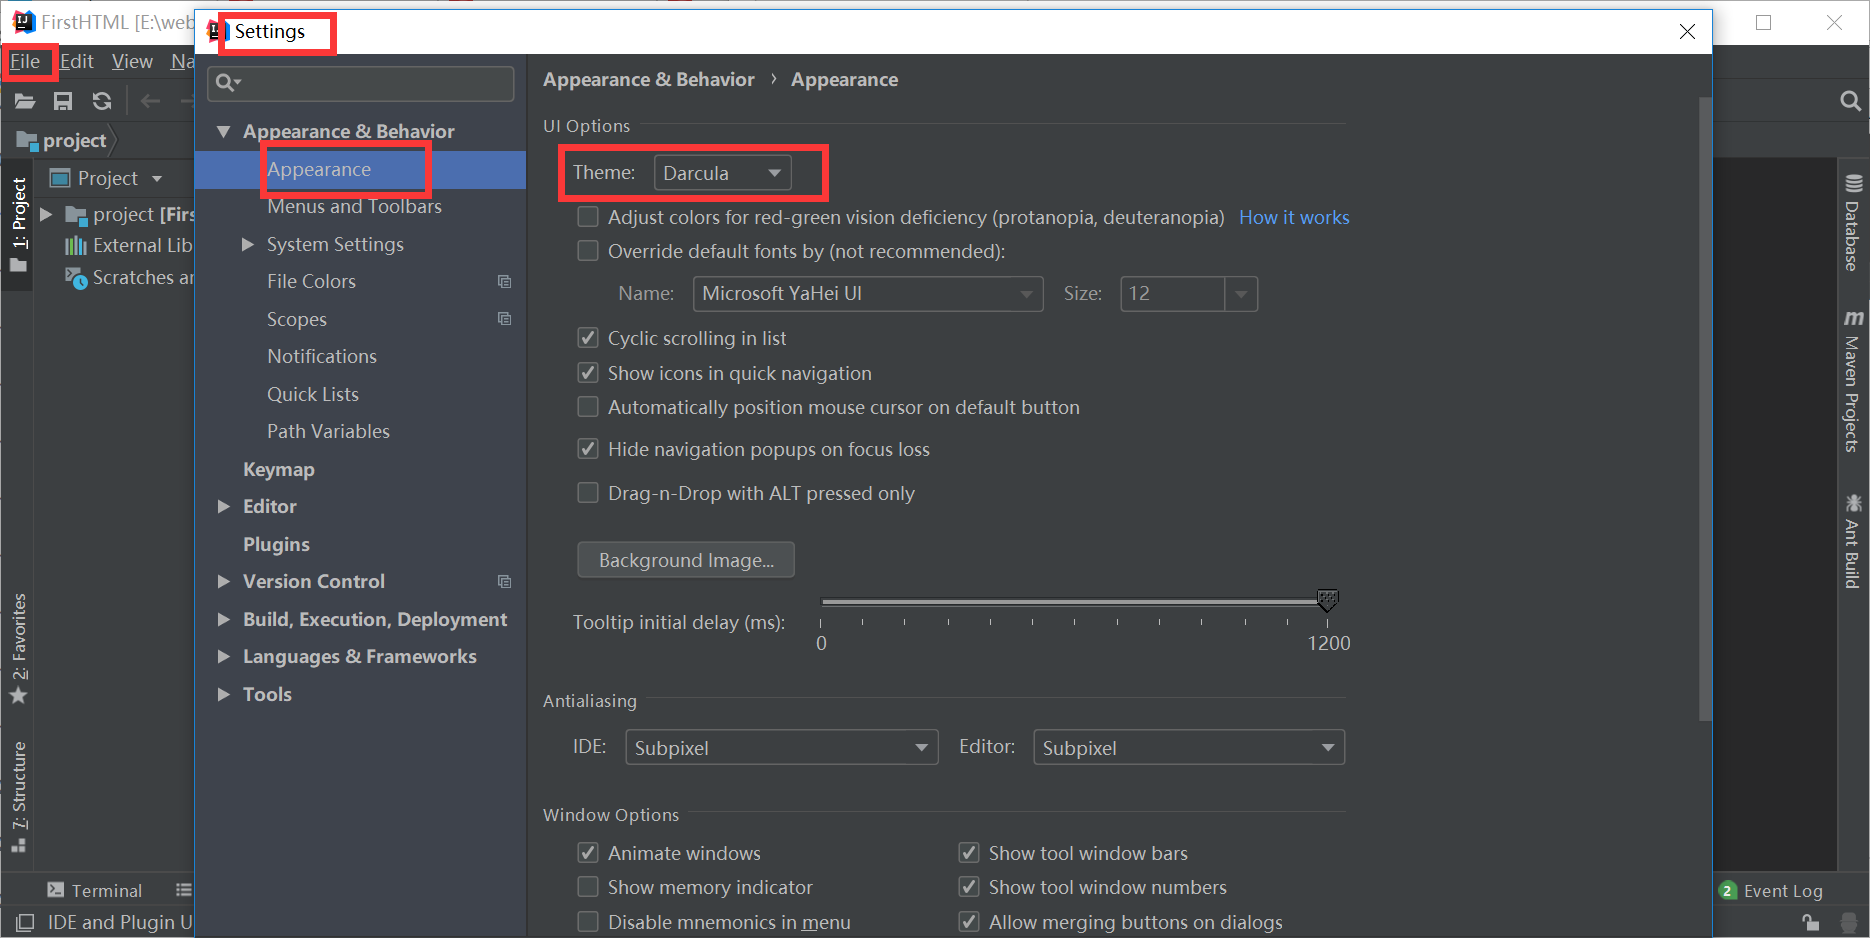1870x938 pixels.
Task: Click the How it works link
Action: pos(1294,217)
